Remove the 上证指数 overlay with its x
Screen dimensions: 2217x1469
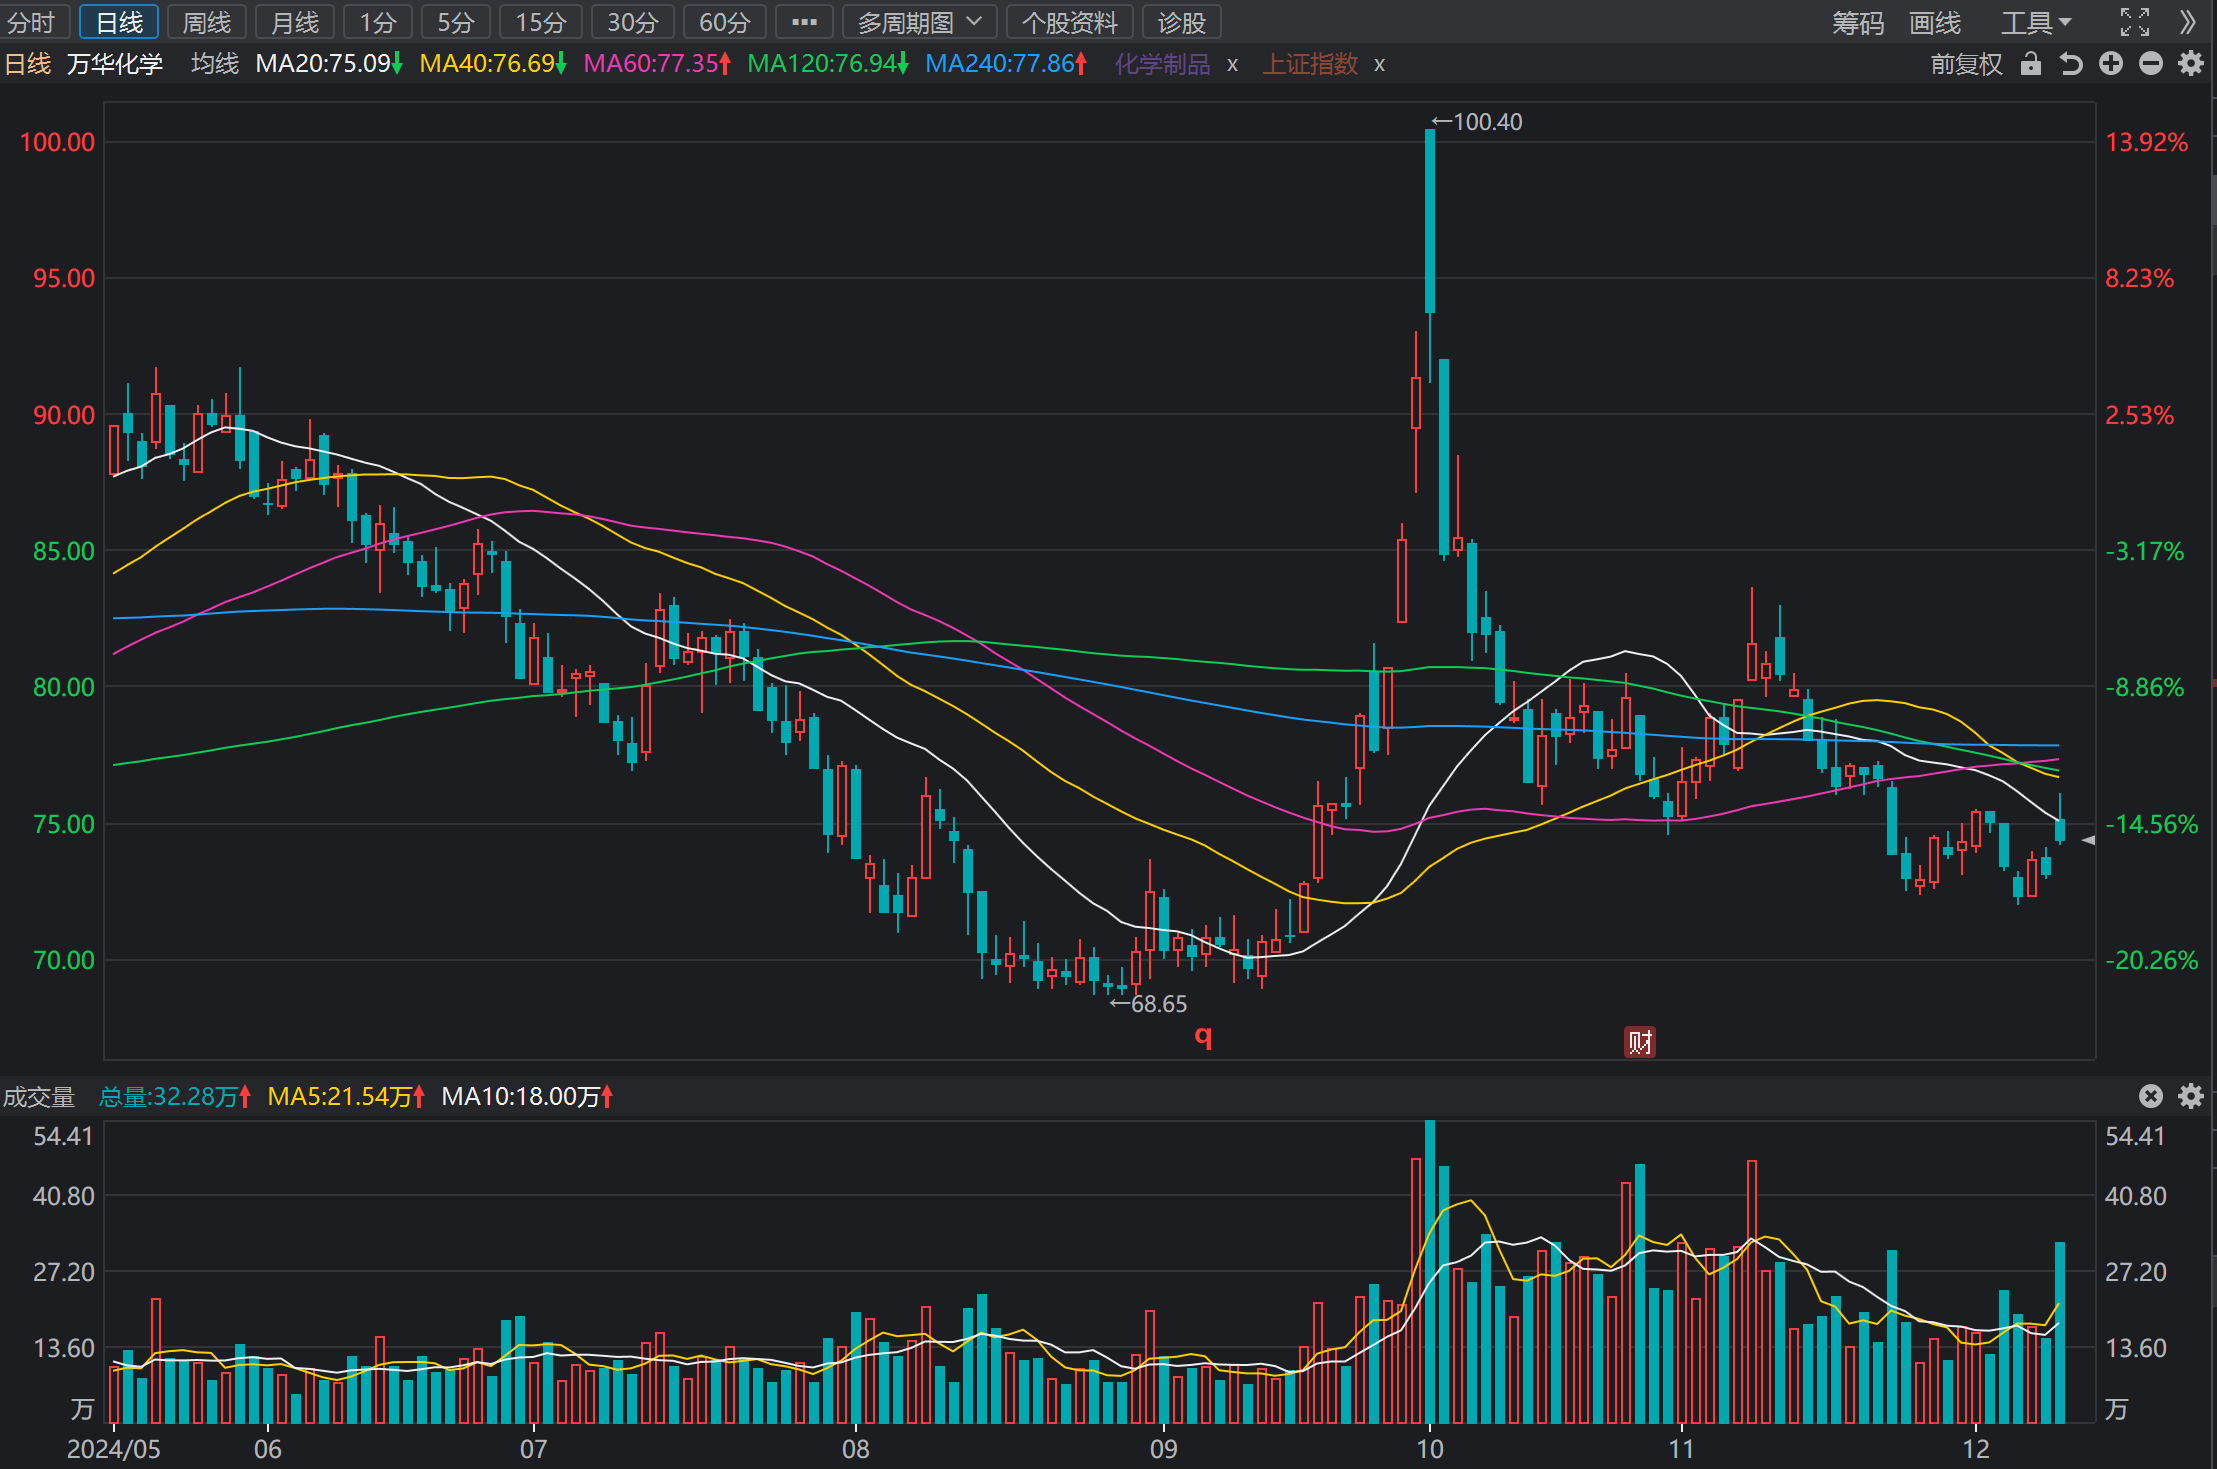coord(1380,65)
